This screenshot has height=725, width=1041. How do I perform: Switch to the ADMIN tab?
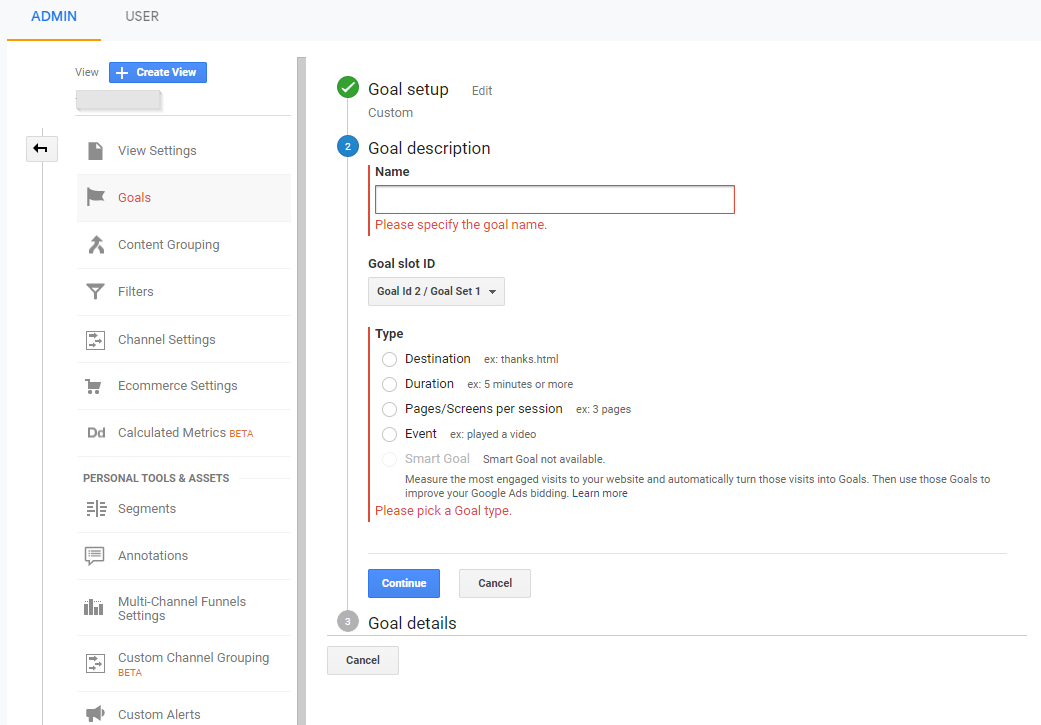[x=54, y=17]
